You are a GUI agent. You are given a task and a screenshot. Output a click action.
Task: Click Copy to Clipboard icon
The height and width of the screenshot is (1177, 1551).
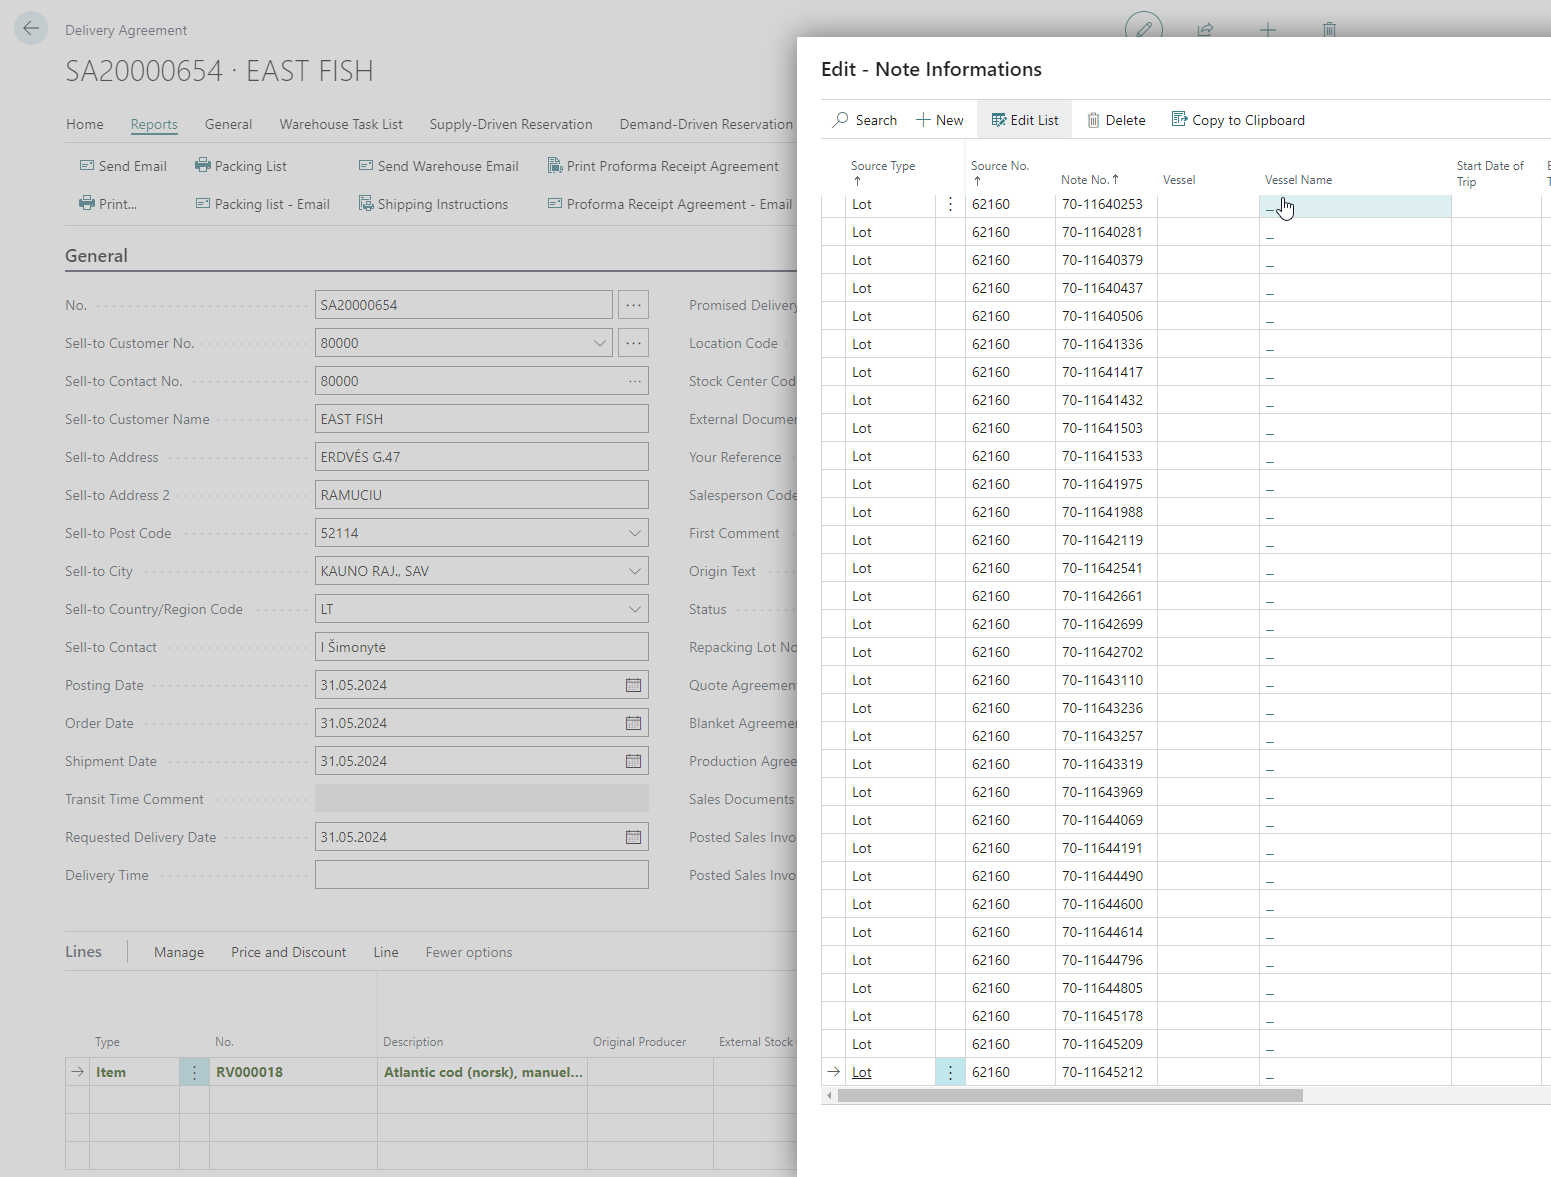point(1179,120)
